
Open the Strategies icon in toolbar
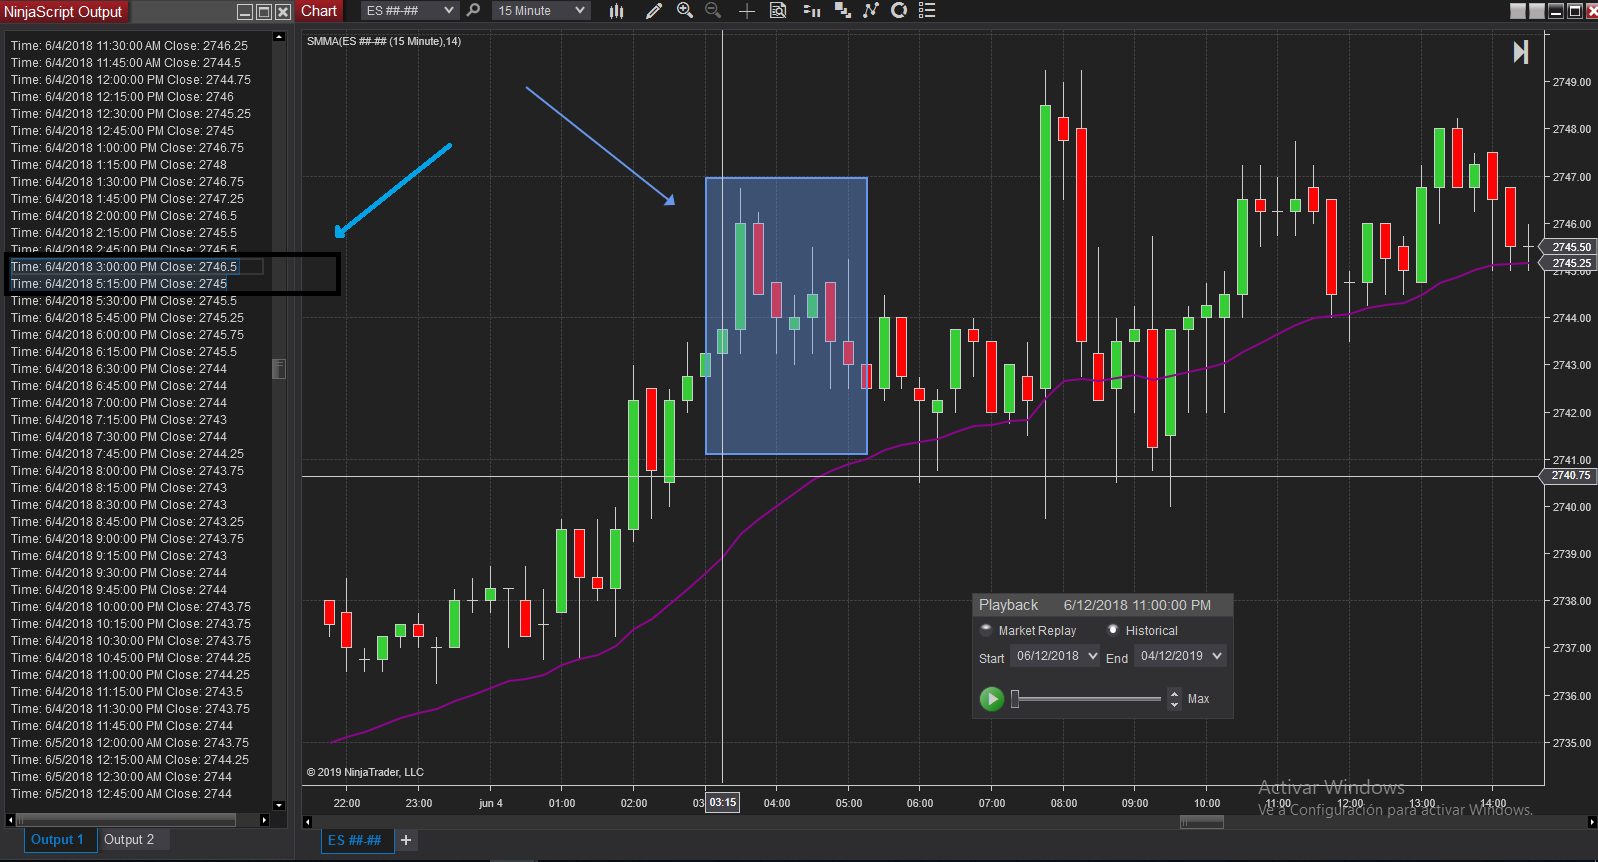tap(871, 10)
